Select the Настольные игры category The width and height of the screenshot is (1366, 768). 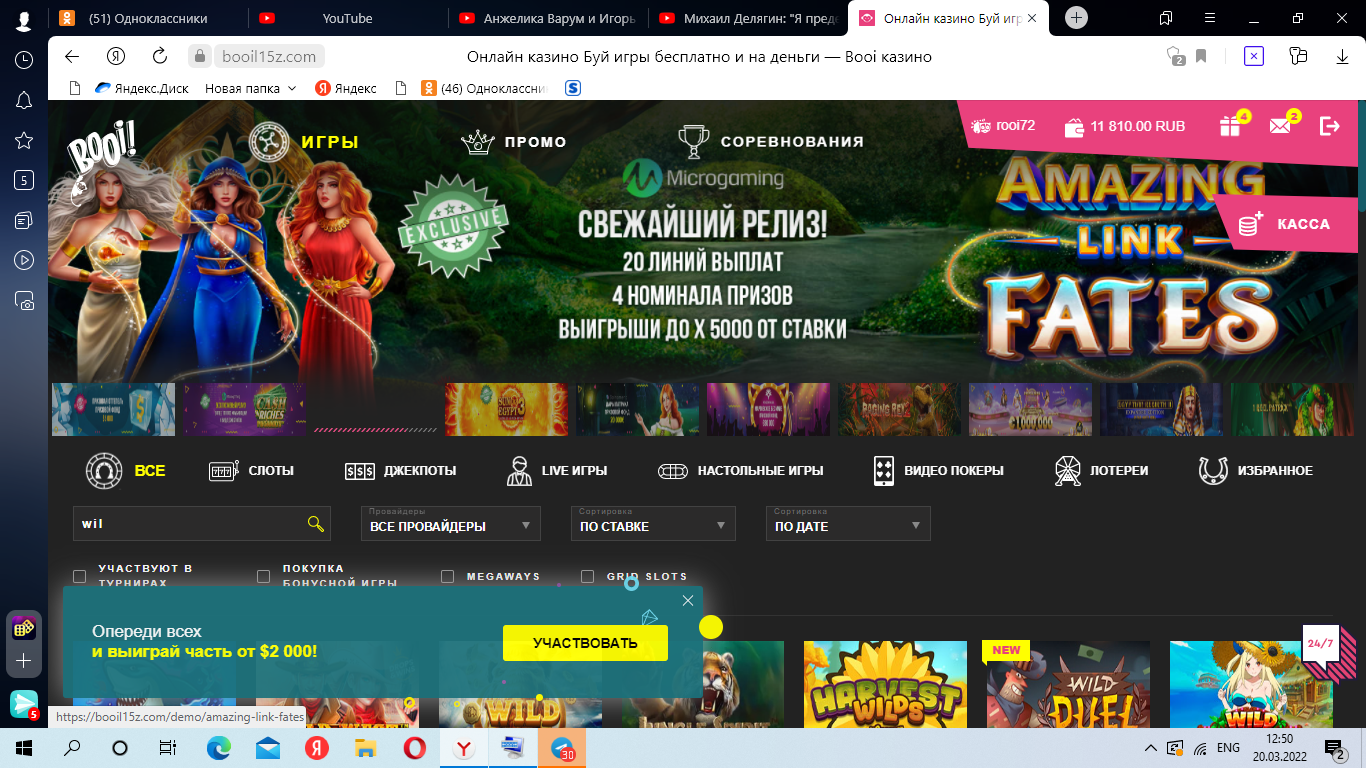741,470
